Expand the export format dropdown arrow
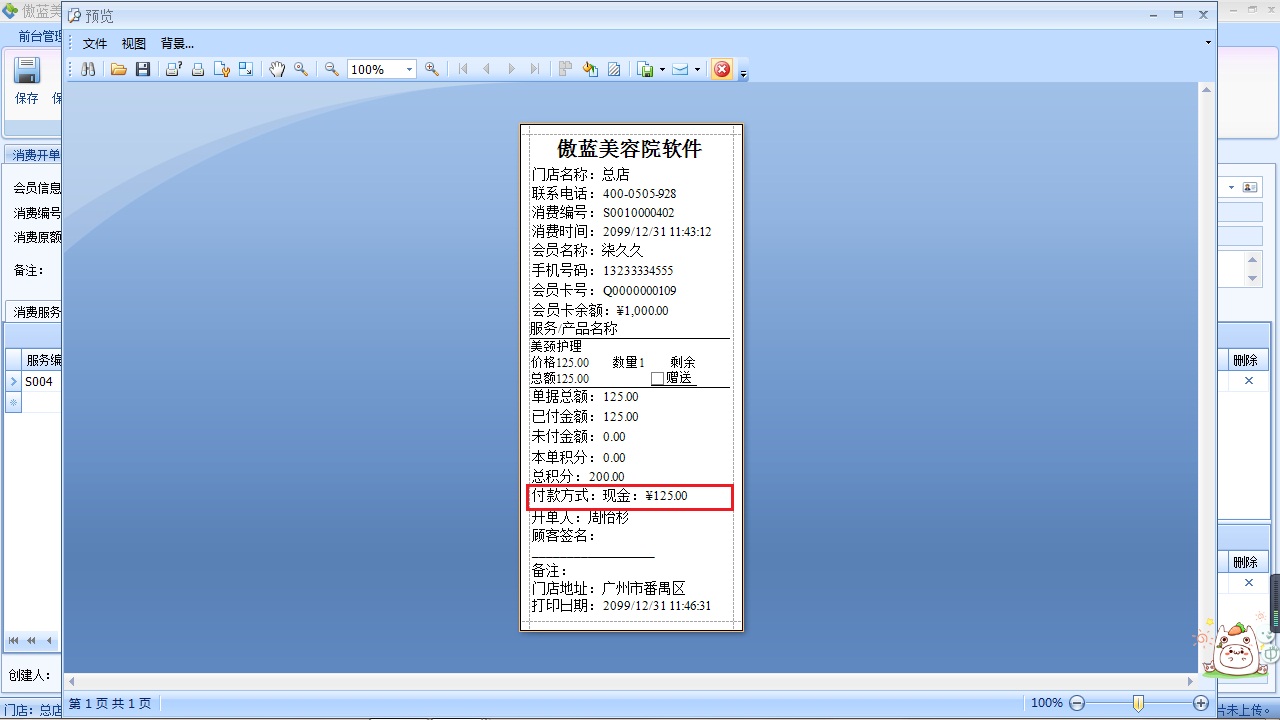1280x720 pixels. click(660, 69)
